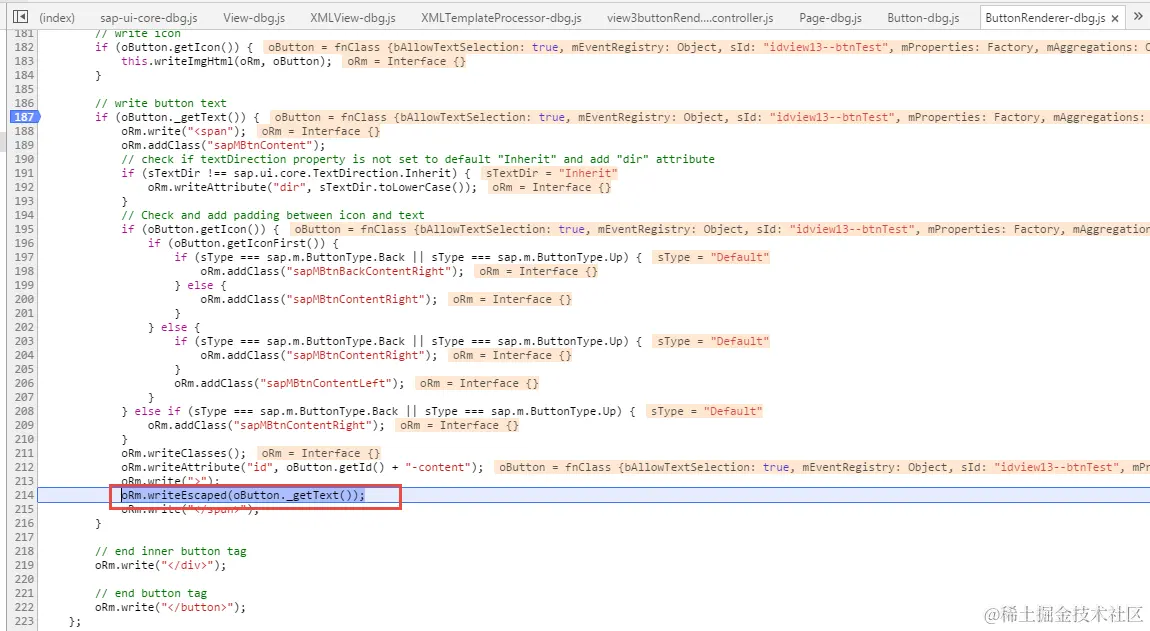Set a breakpoint on line 214
Image resolution: width=1150 pixels, height=631 pixels.
click(24, 495)
